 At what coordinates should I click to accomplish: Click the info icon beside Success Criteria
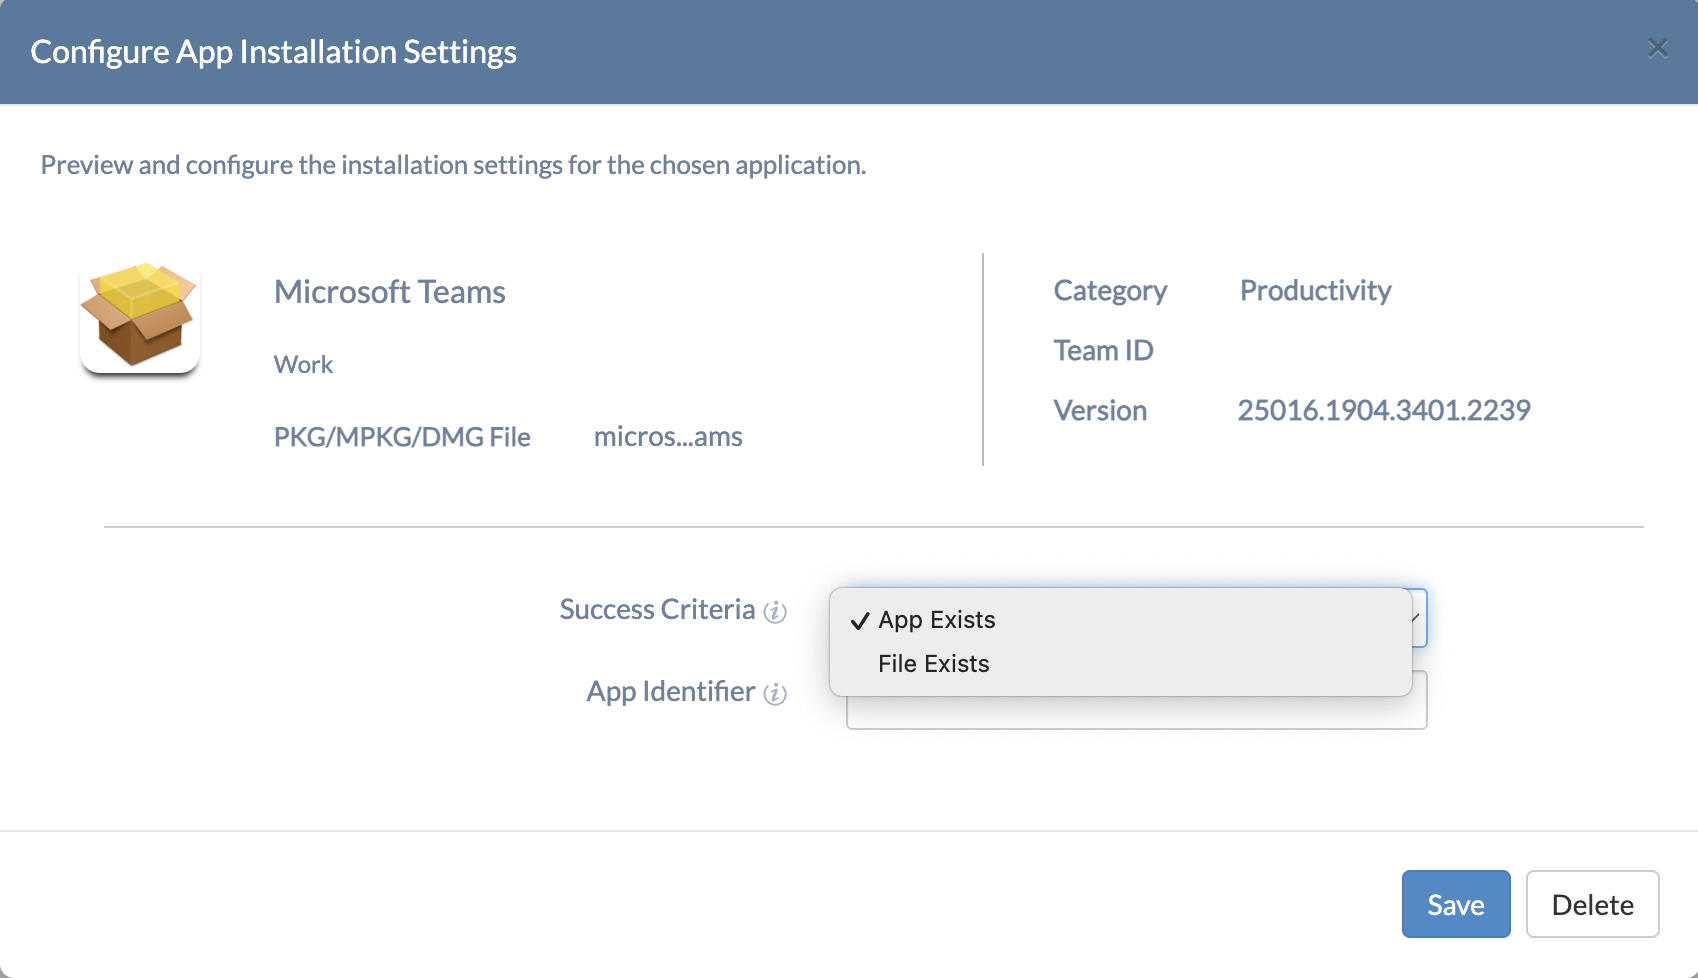[x=775, y=611]
